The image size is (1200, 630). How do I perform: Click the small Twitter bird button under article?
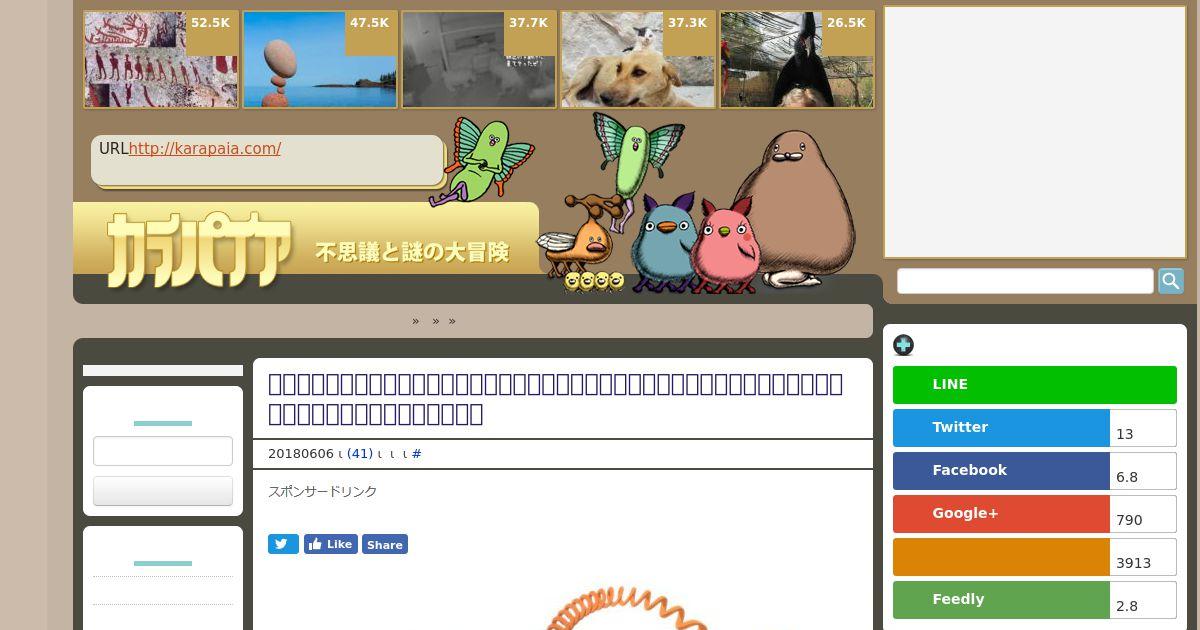[x=283, y=544]
